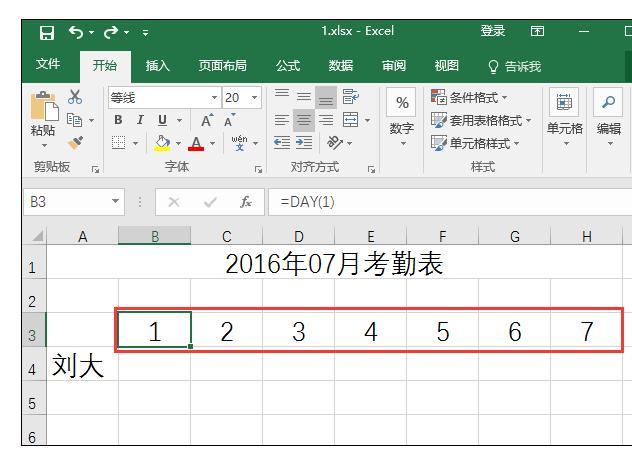Open the 等线 font name dropdown
632x457 pixels.
click(x=214, y=98)
